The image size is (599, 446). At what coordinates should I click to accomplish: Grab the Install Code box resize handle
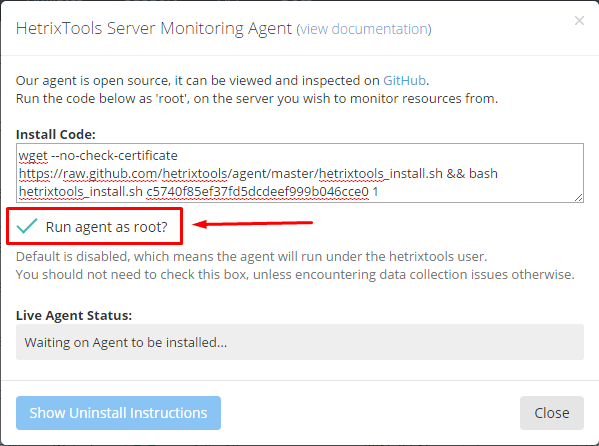[x=578, y=198]
